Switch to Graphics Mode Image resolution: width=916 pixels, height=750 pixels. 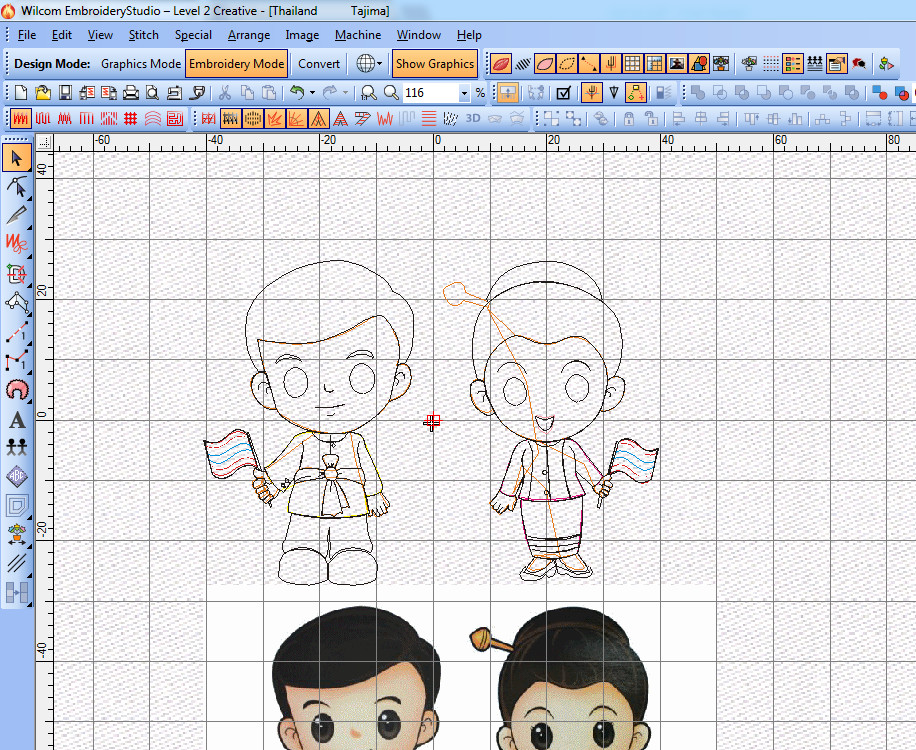point(141,64)
